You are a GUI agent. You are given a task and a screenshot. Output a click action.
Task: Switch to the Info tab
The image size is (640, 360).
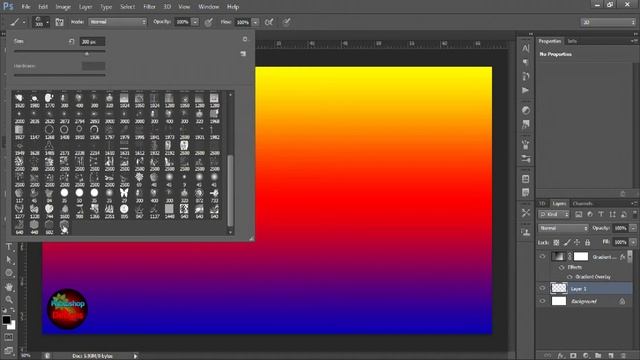pos(572,41)
